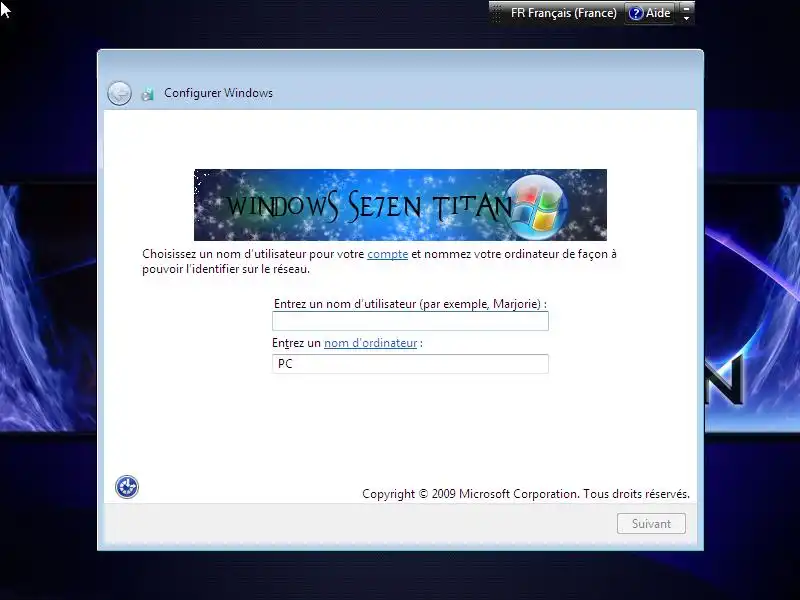The width and height of the screenshot is (800, 600).
Task: Click the 'Configurer Windows' title text
Action: (x=218, y=93)
